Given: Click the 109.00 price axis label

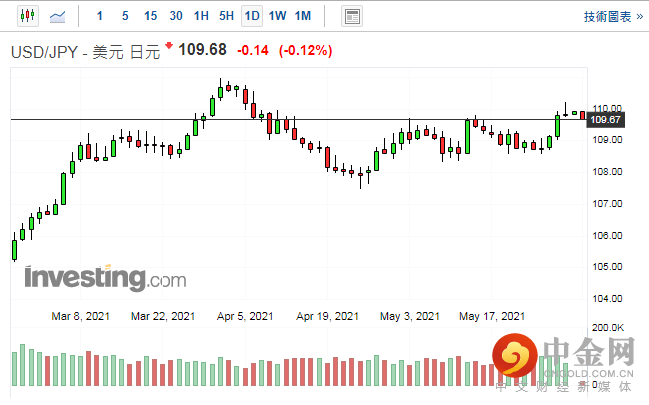Looking at the screenshot, I should click(x=607, y=140).
